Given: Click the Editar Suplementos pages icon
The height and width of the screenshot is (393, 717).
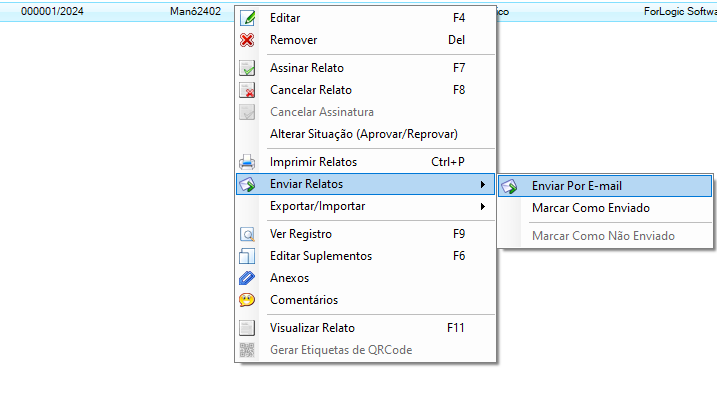Looking at the screenshot, I should (x=247, y=256).
